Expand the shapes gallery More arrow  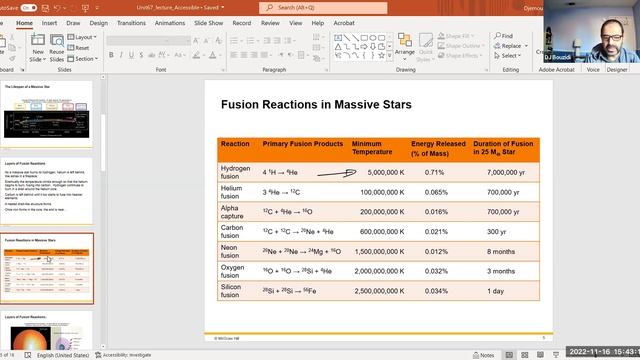coord(390,55)
